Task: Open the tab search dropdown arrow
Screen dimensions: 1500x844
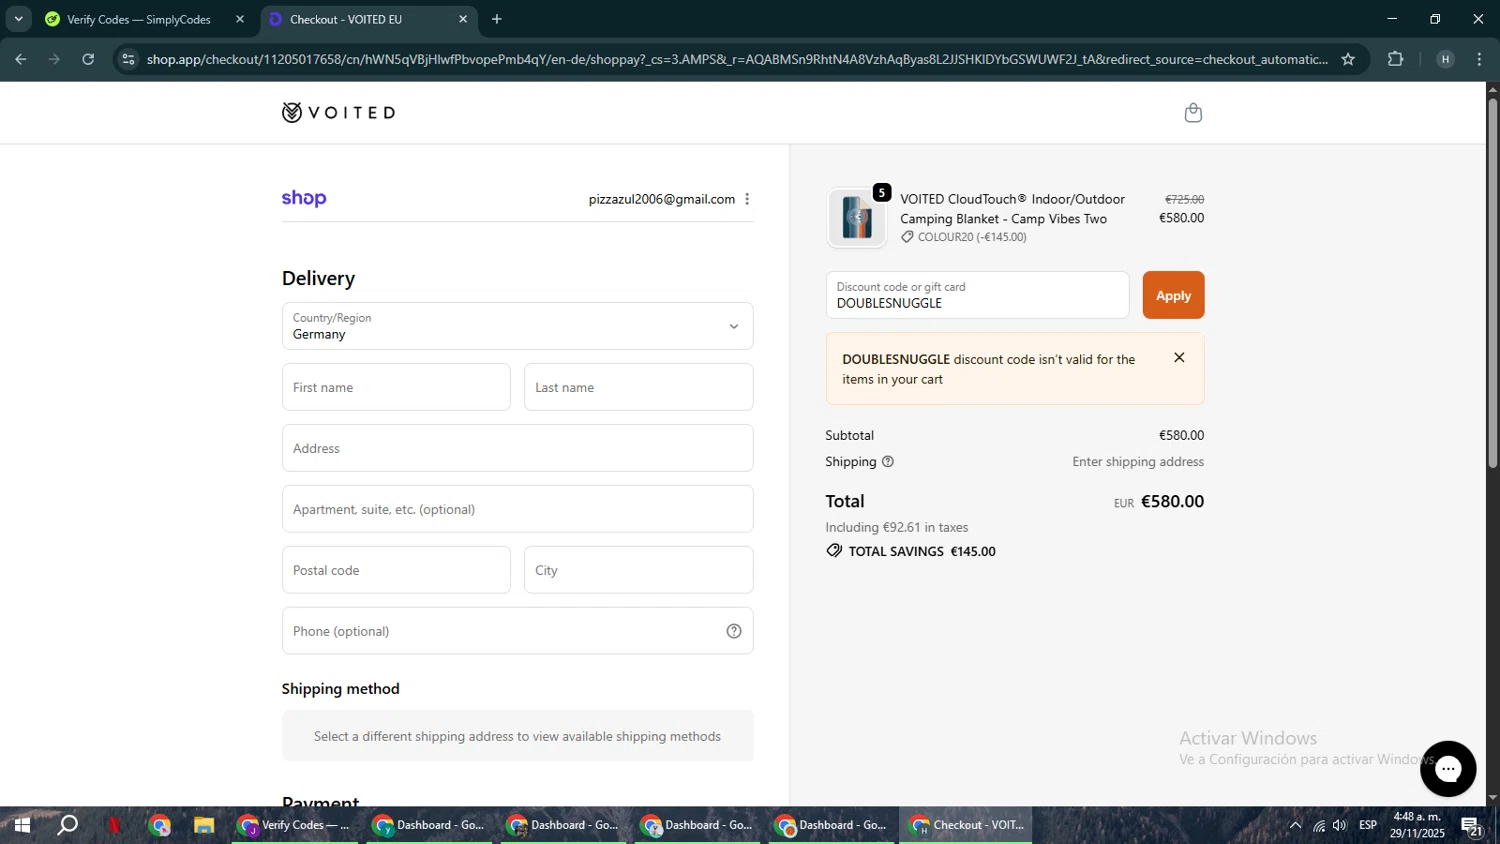Action: pyautogui.click(x=18, y=19)
